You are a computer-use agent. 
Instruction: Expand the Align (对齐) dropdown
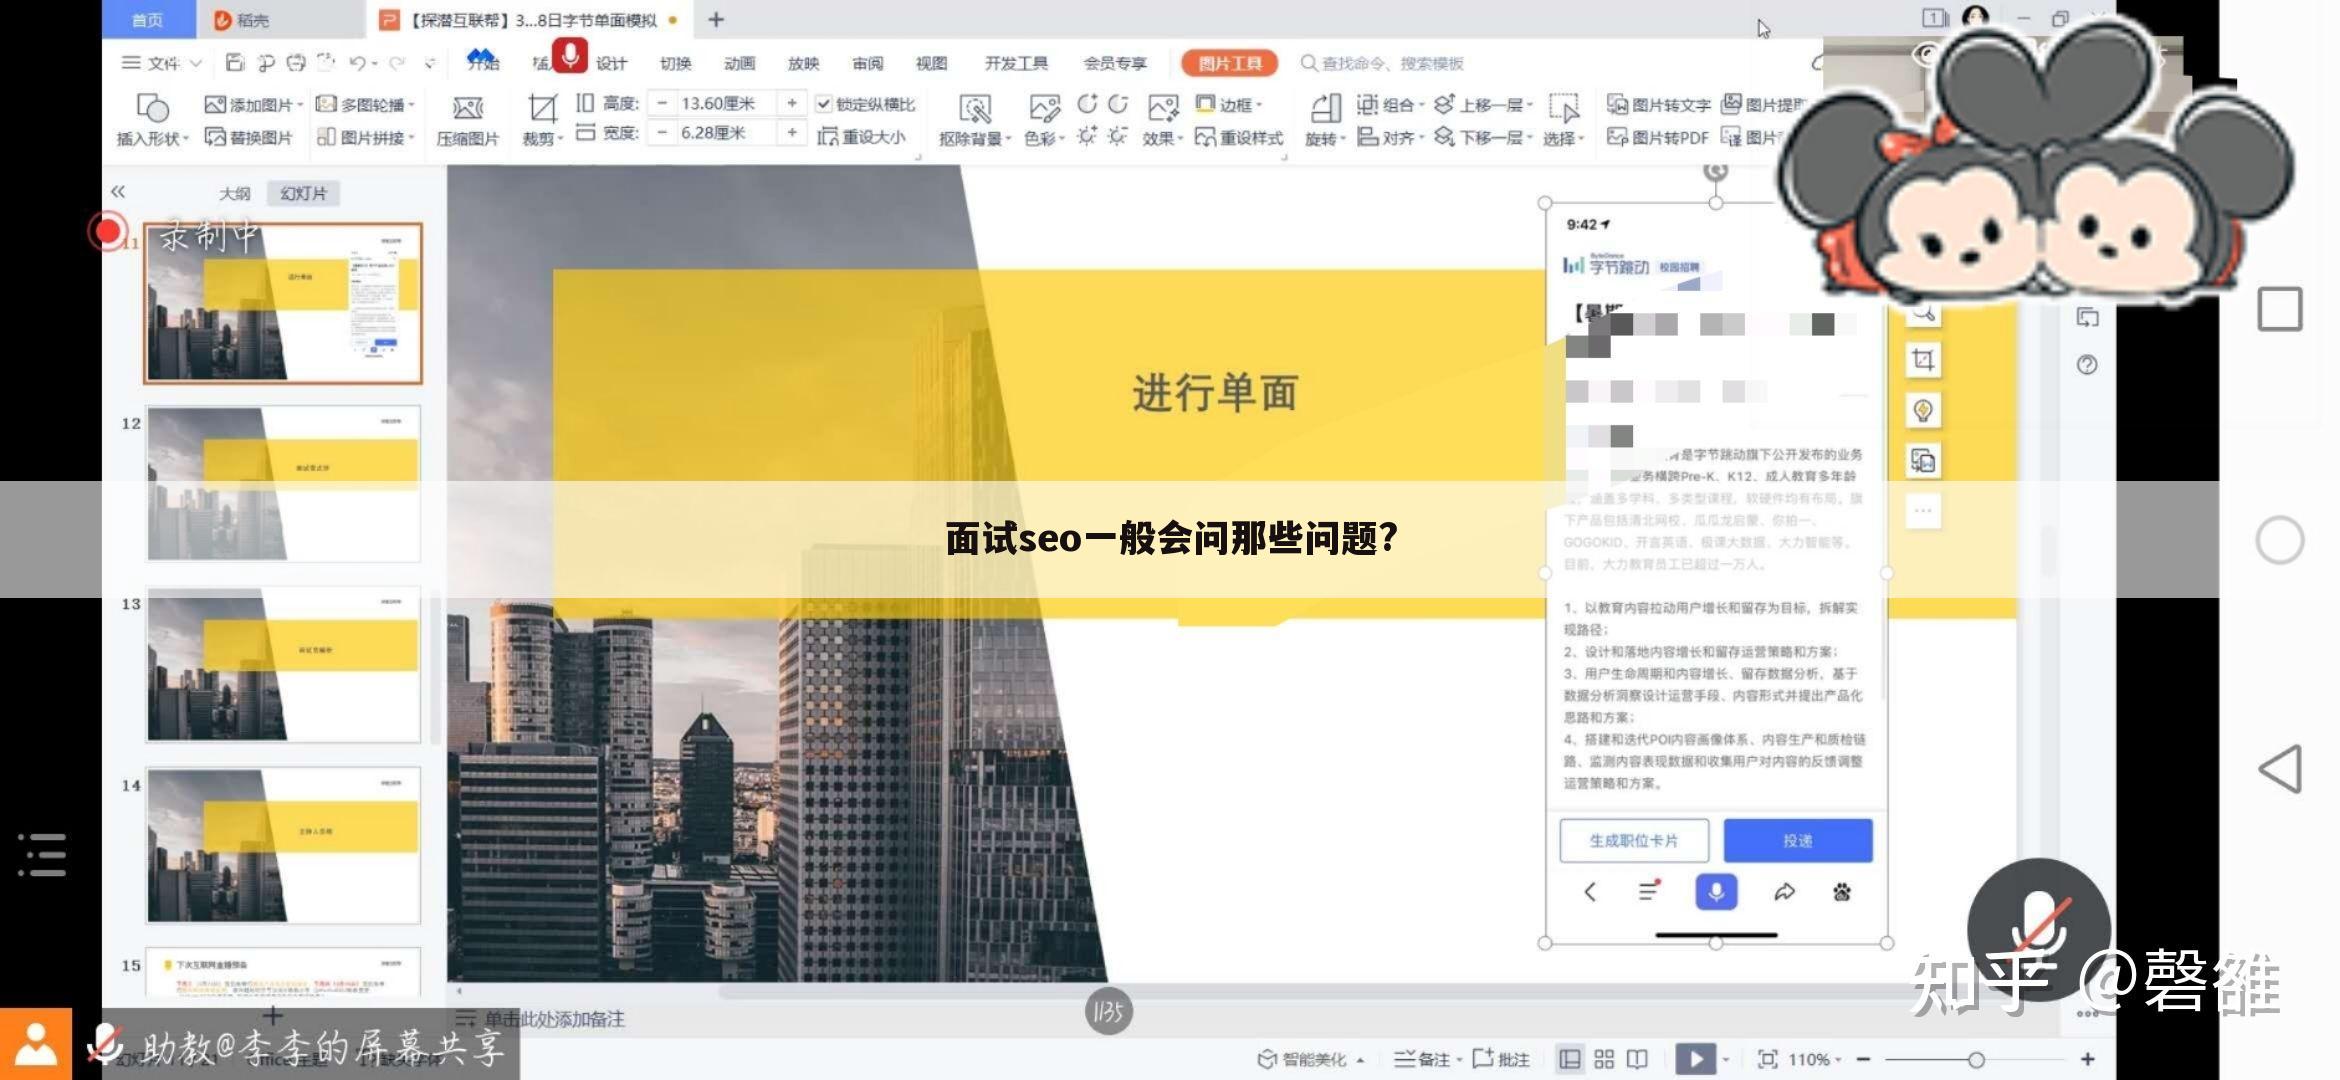[1421, 138]
